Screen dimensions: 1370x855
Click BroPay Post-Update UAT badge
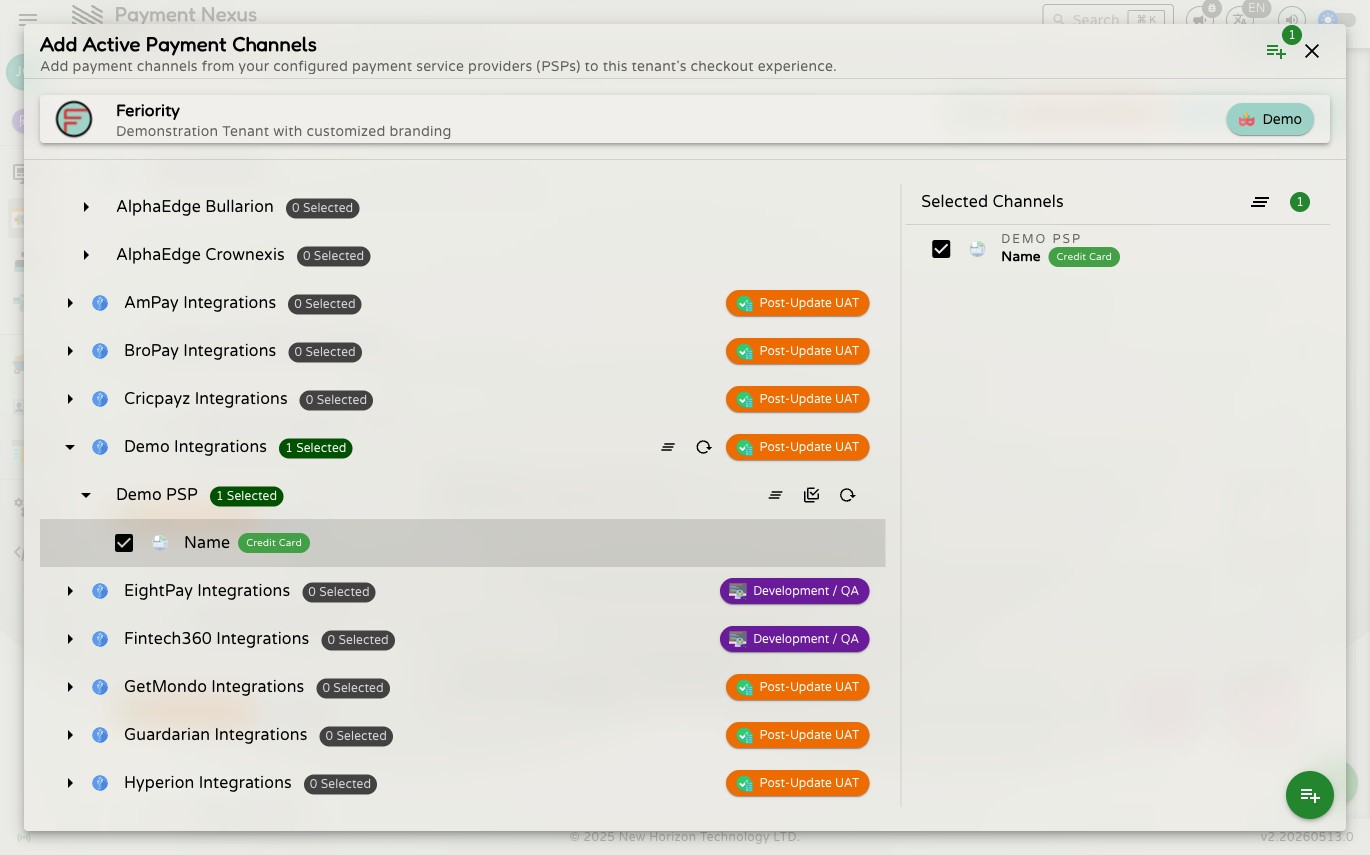(x=798, y=351)
